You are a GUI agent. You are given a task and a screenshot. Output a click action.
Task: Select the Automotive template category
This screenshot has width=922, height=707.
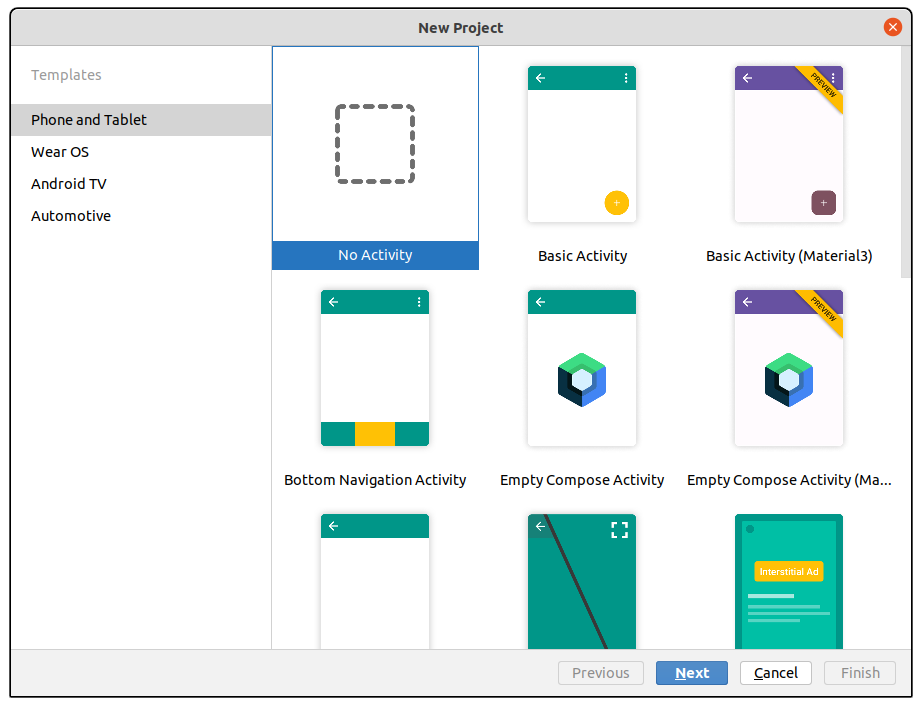point(71,215)
